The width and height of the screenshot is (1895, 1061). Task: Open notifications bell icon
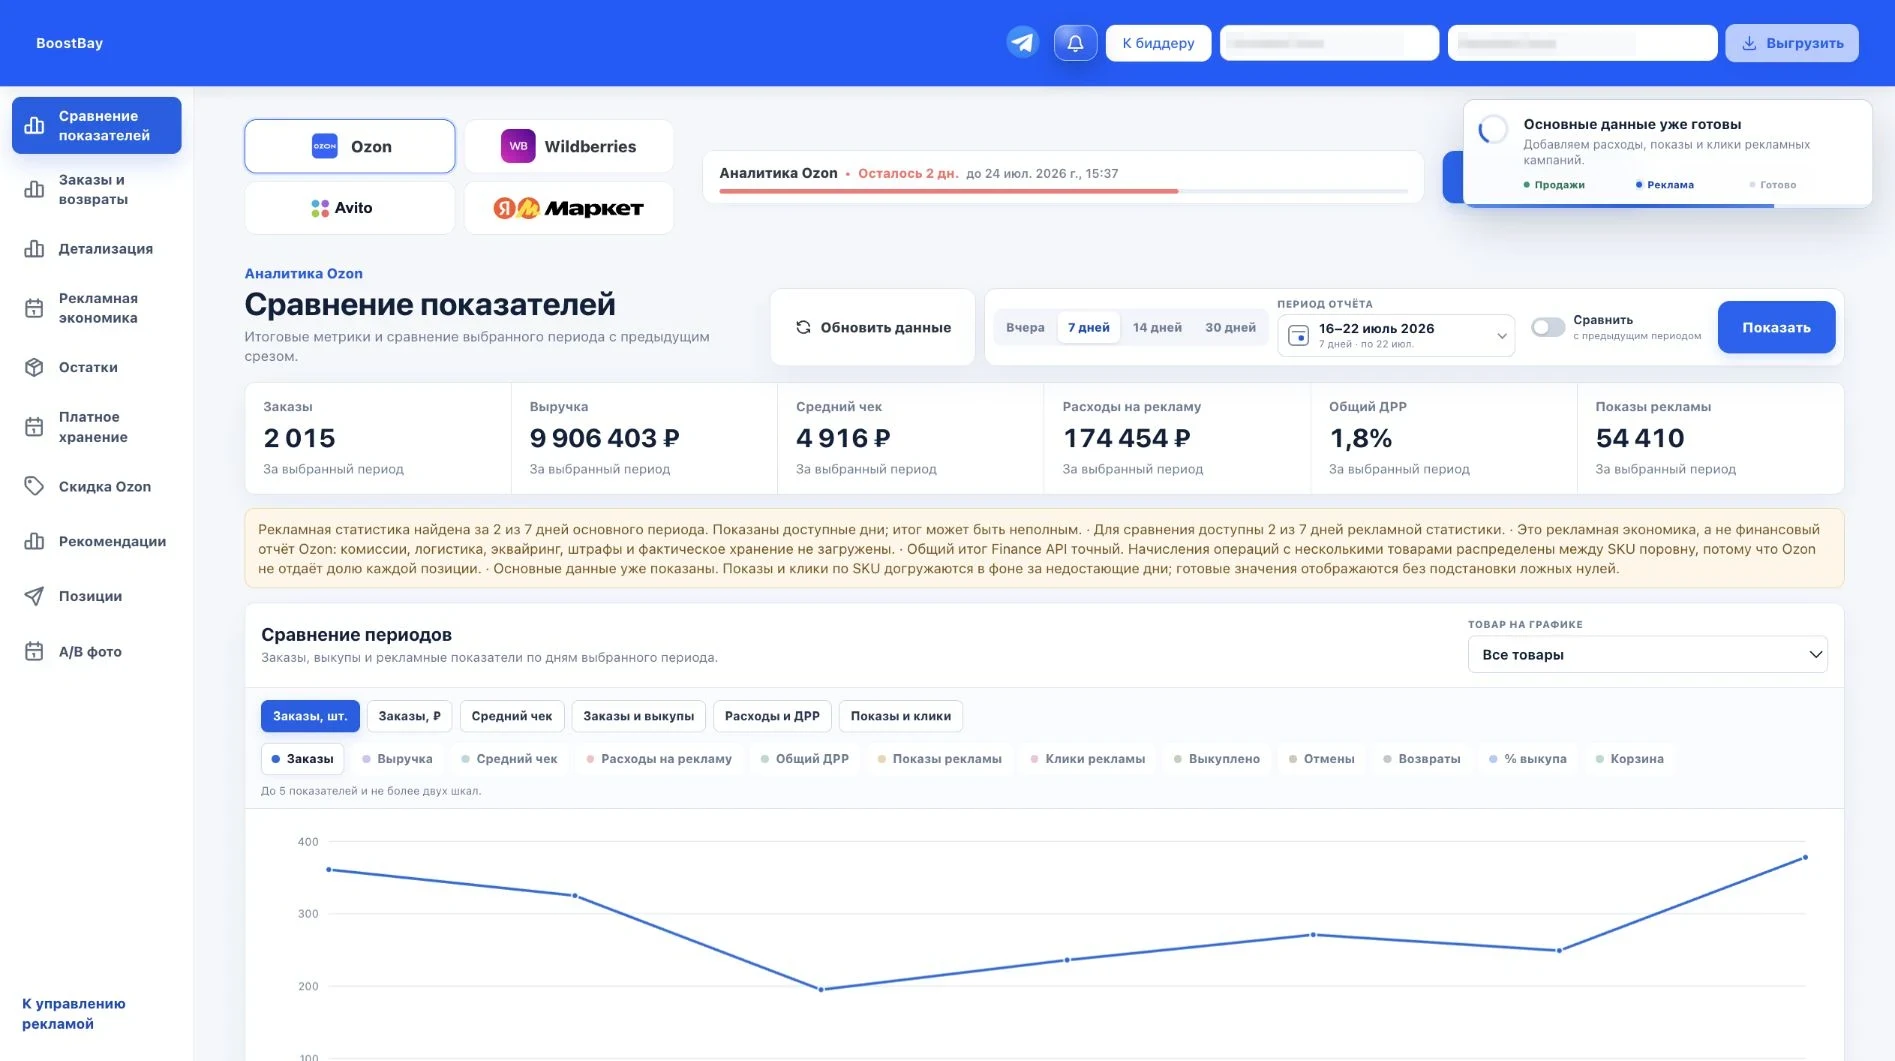pos(1075,43)
